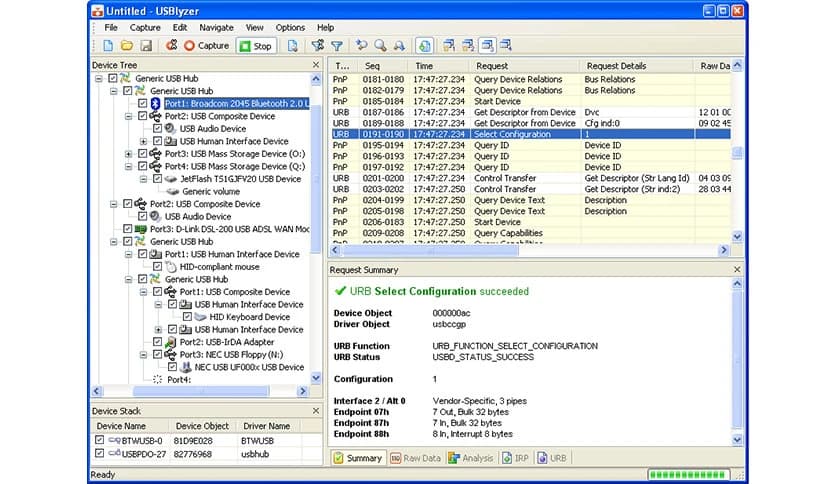Click the Capture toolbar button
This screenshot has width=836, height=484.
pos(206,46)
